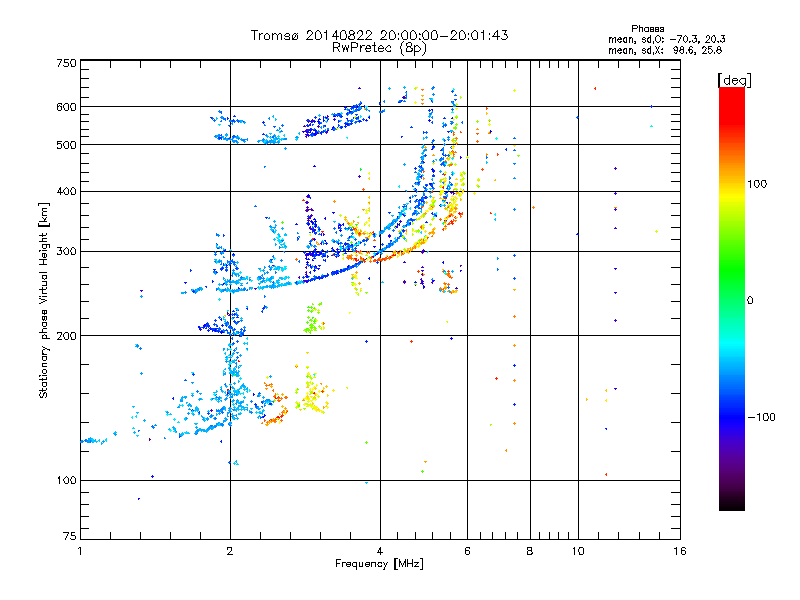The image size is (800, 600).
Task: Click the phase color scale bar
Action: pos(732,299)
